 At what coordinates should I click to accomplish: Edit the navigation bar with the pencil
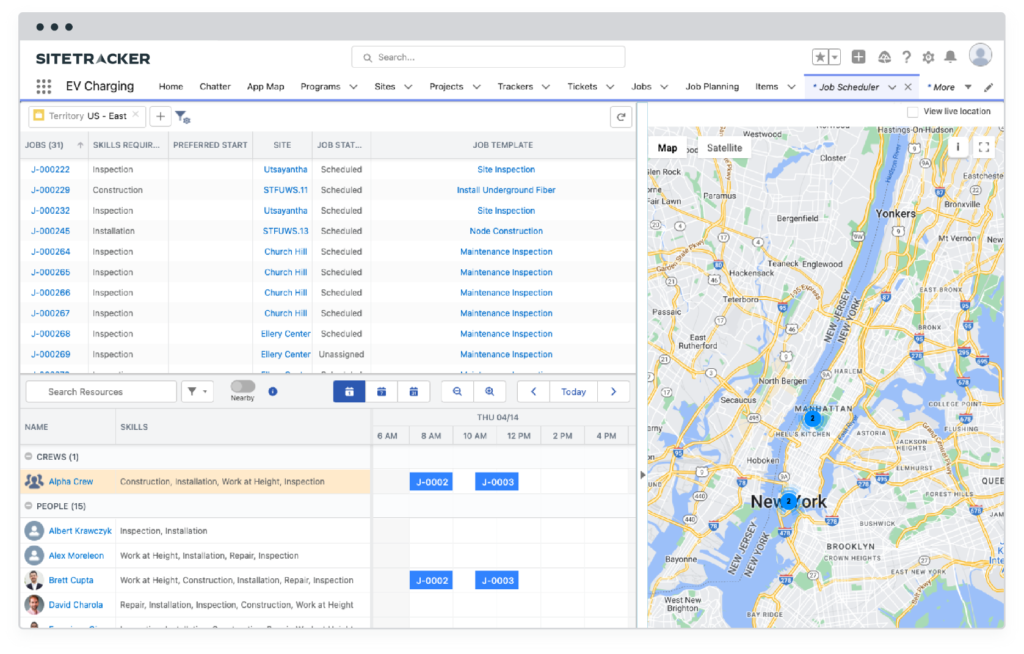click(989, 87)
